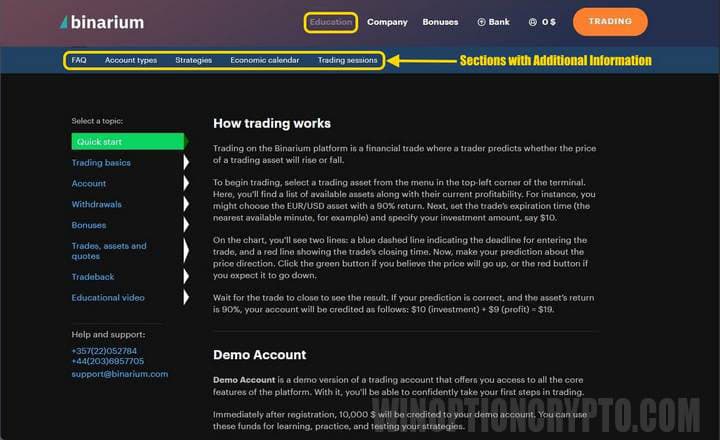The image size is (720, 440).
Task: Expand the Account topic arrow
Action: [x=186, y=184]
